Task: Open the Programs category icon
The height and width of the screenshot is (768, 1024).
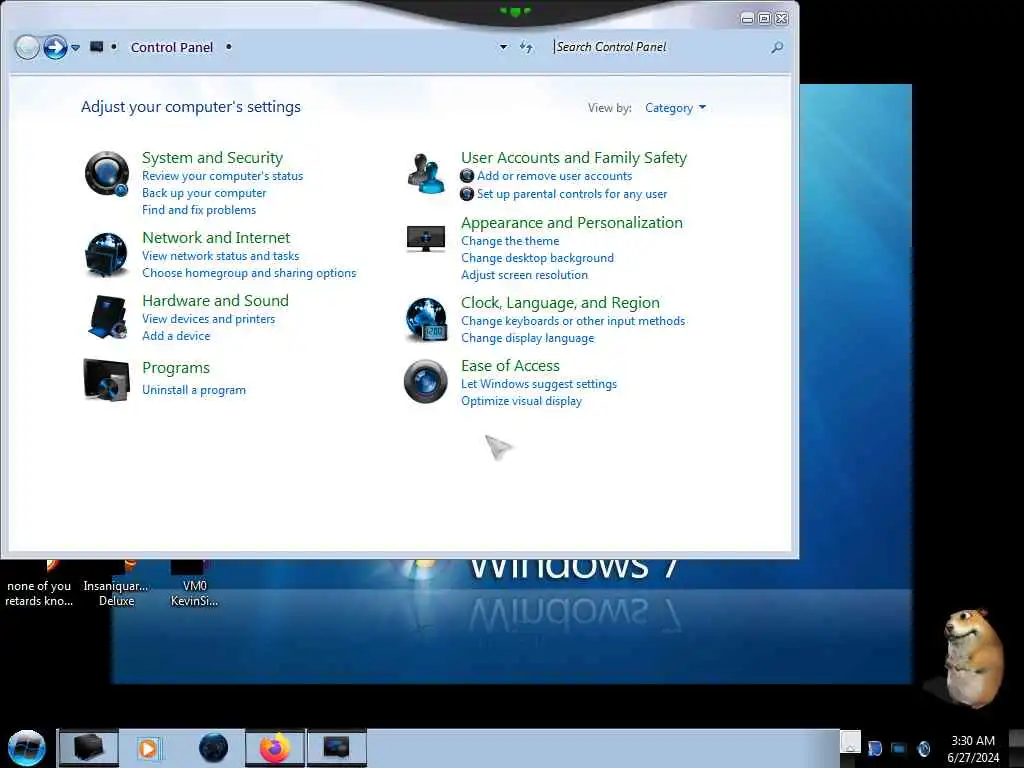Action: pos(106,379)
